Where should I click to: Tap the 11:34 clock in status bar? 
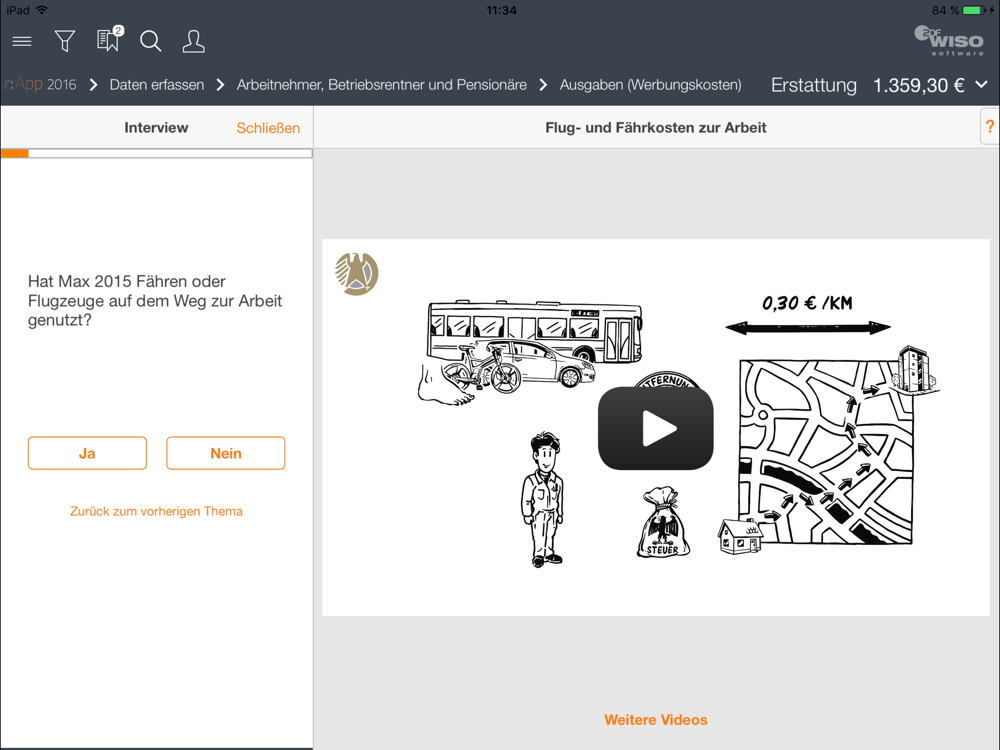(x=501, y=10)
